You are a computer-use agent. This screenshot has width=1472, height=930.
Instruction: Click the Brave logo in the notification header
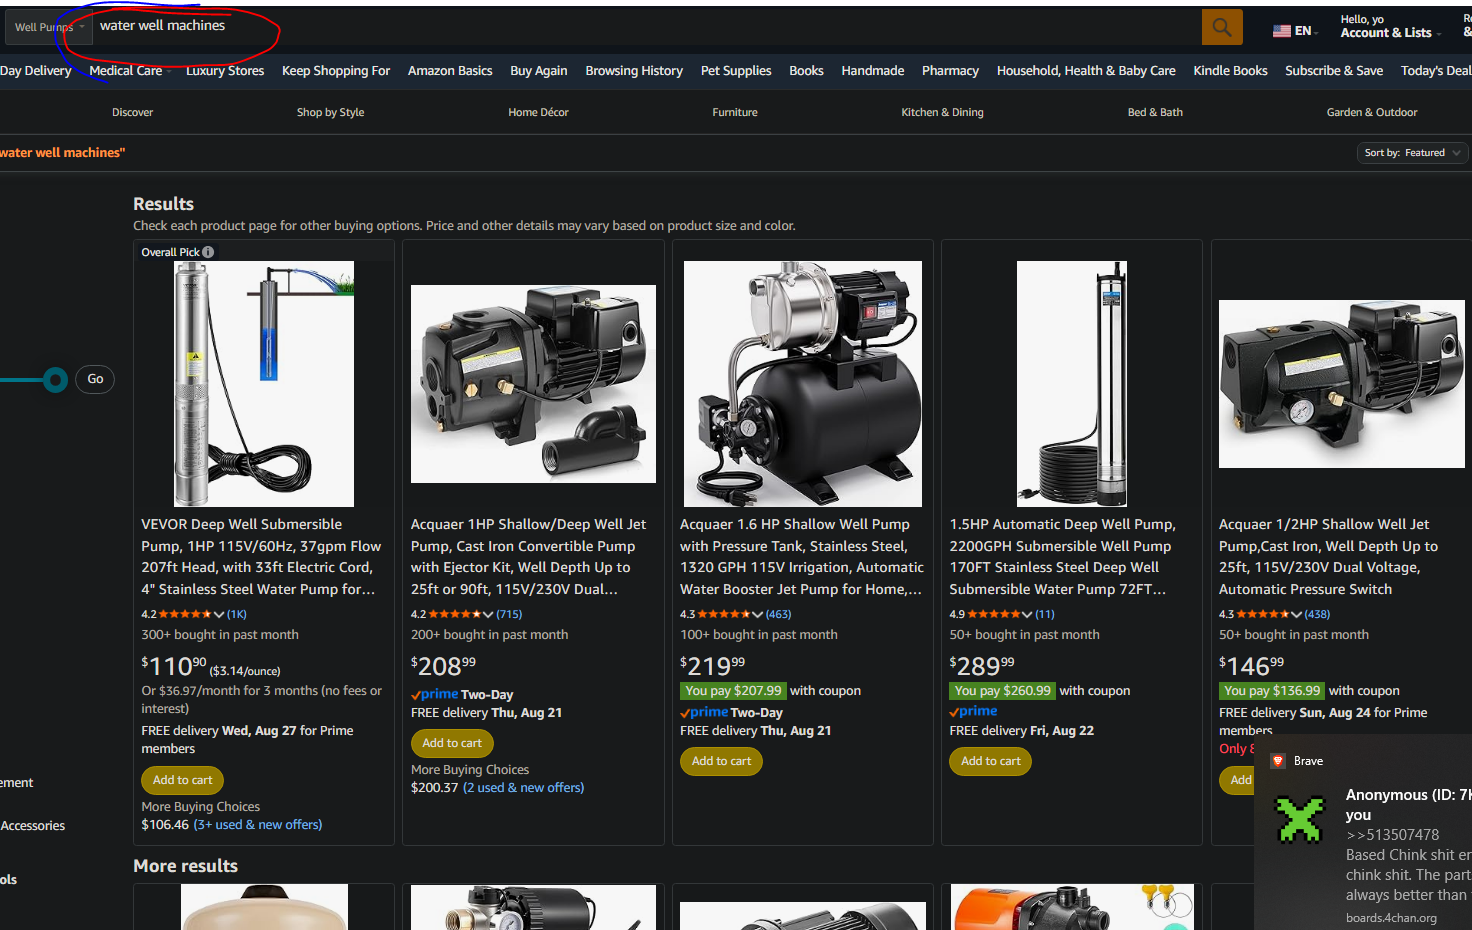coord(1277,761)
